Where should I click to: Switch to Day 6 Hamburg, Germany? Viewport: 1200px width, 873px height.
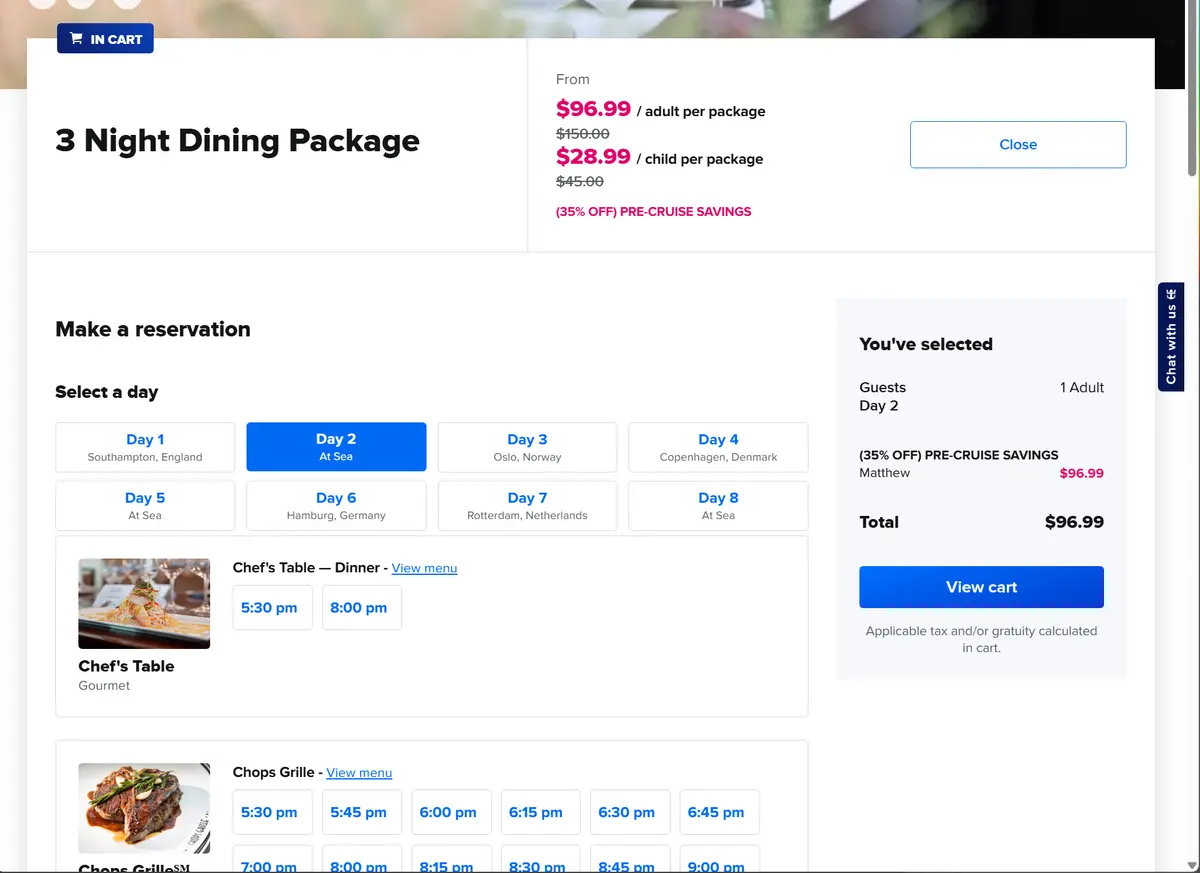point(336,505)
